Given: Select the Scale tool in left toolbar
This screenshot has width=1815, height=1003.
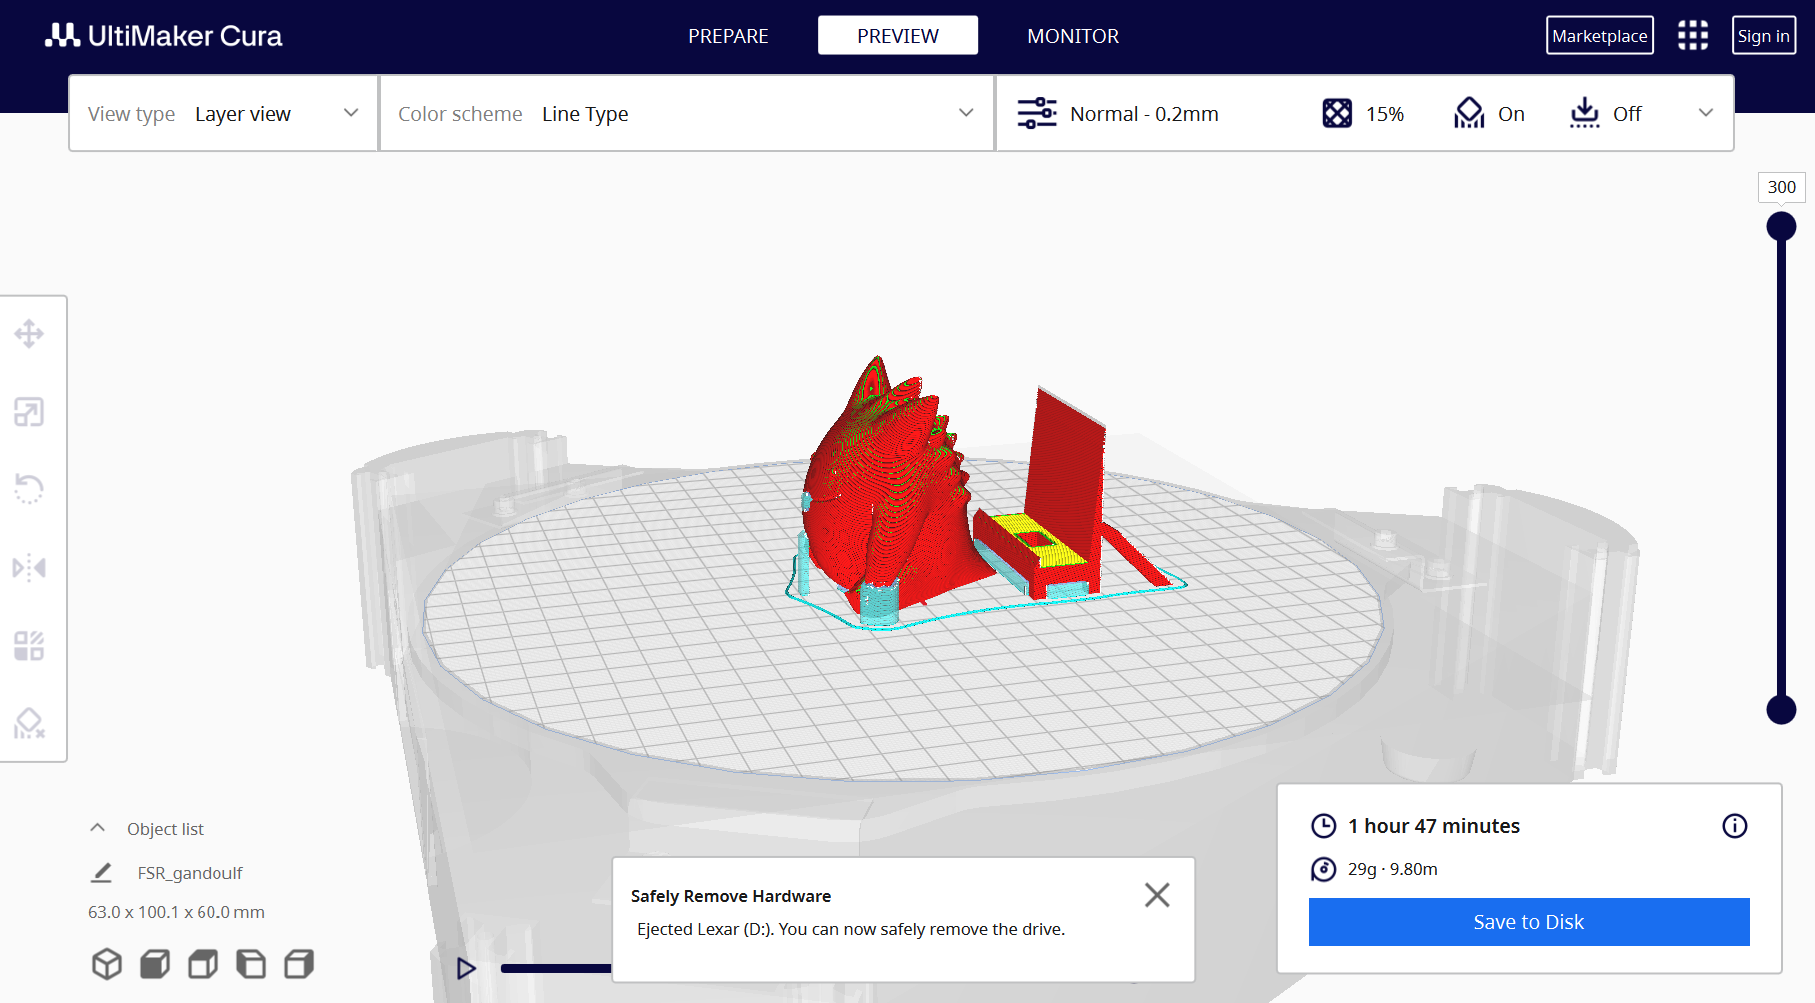Looking at the screenshot, I should 29,412.
